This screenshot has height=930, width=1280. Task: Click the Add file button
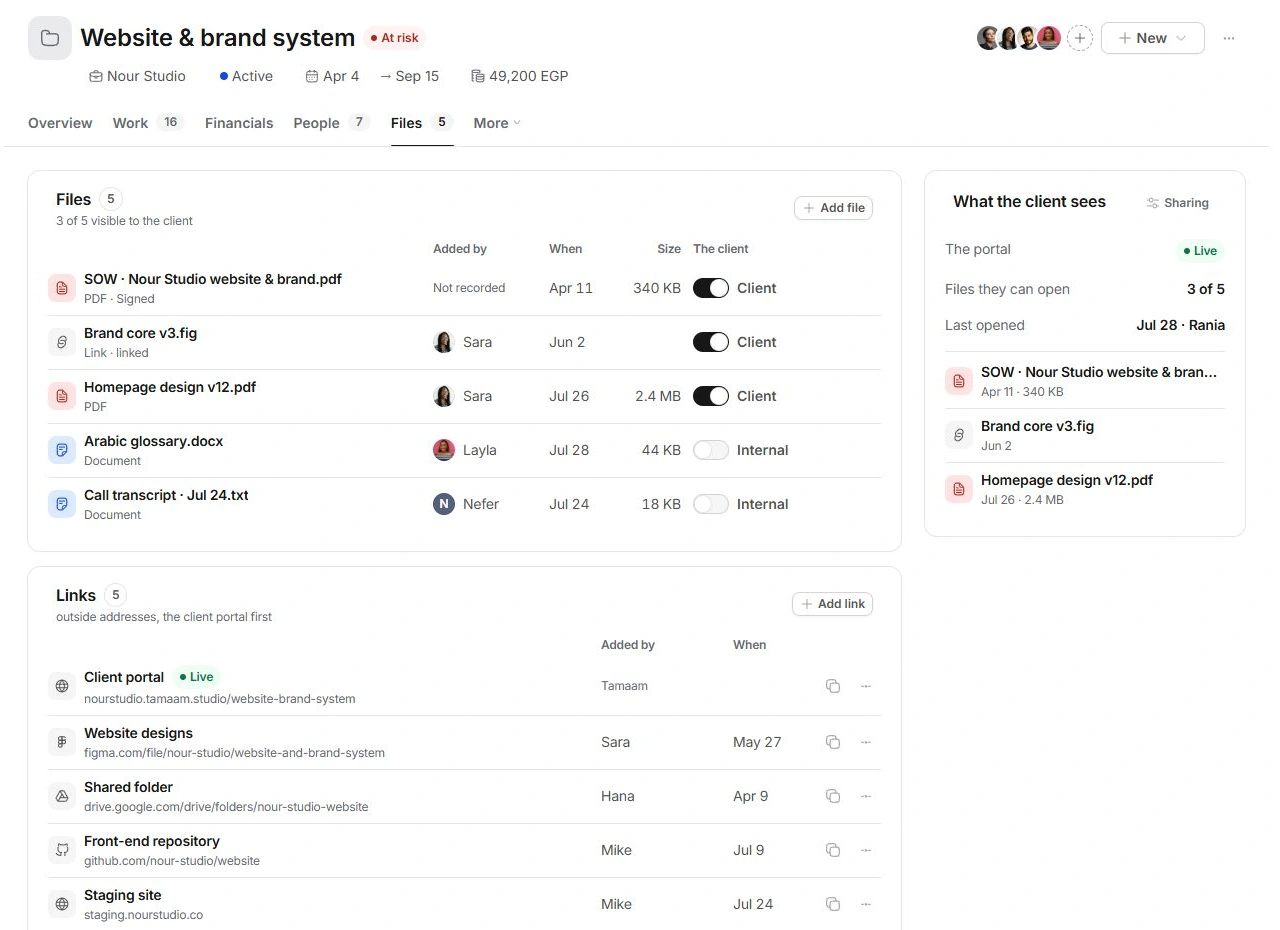(833, 208)
